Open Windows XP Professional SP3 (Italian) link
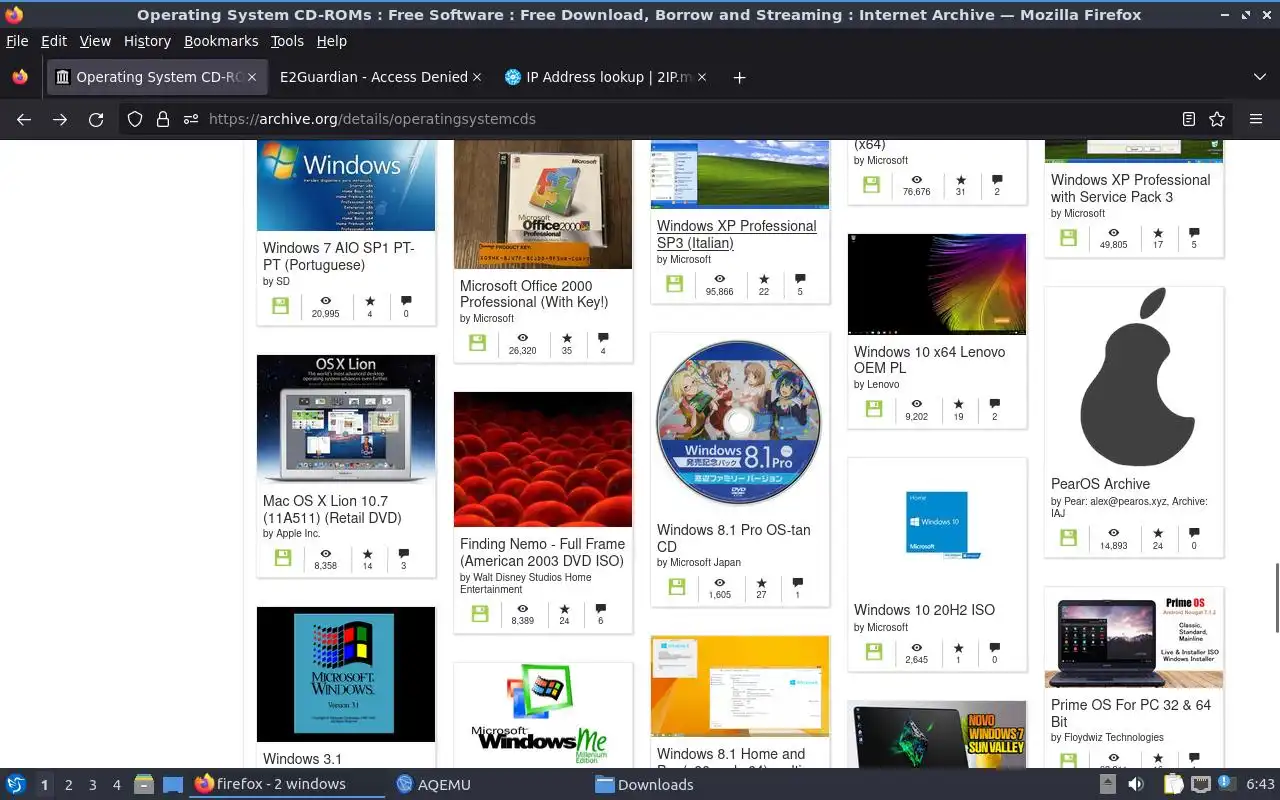1280x800 pixels. 737,234
